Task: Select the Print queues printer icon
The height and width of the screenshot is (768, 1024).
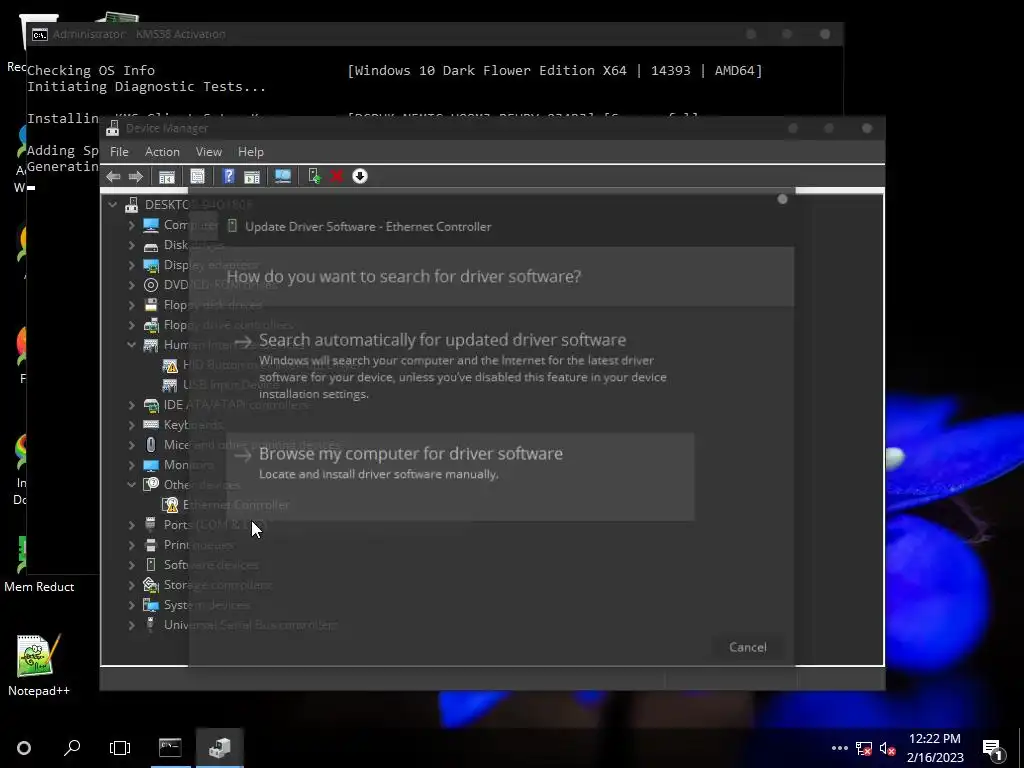Action: coord(151,545)
